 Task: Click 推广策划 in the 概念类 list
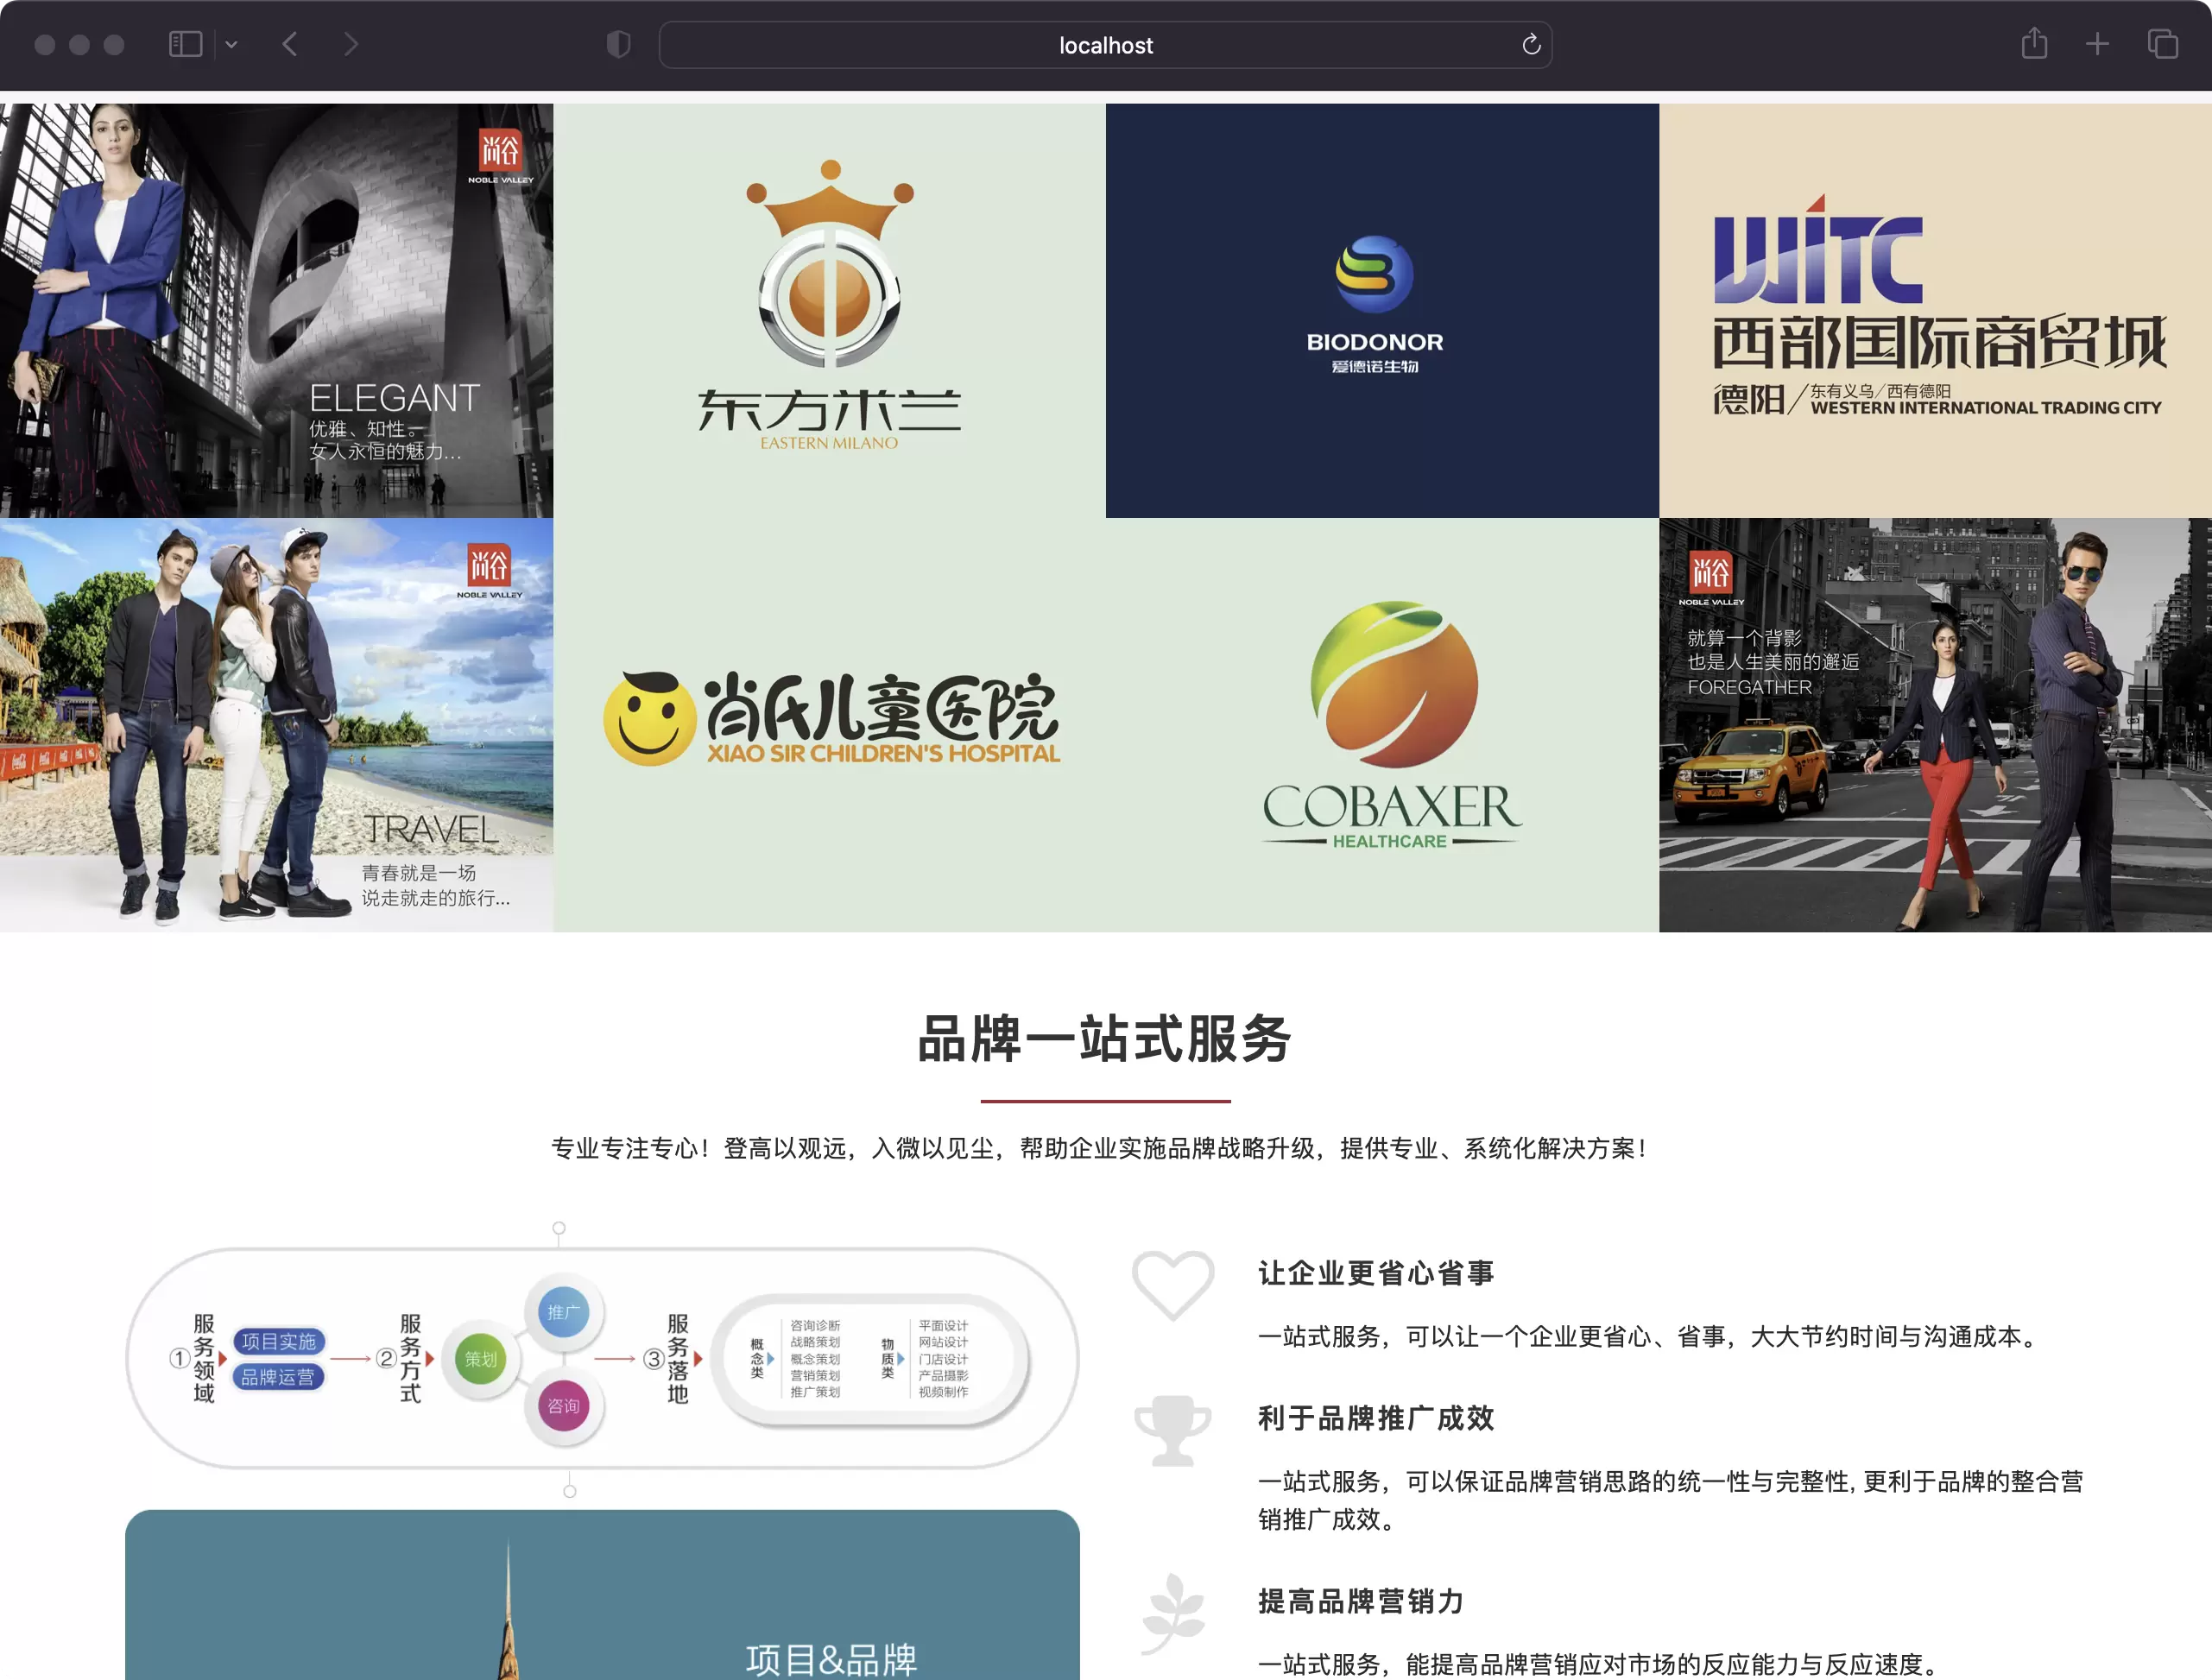tap(815, 1392)
